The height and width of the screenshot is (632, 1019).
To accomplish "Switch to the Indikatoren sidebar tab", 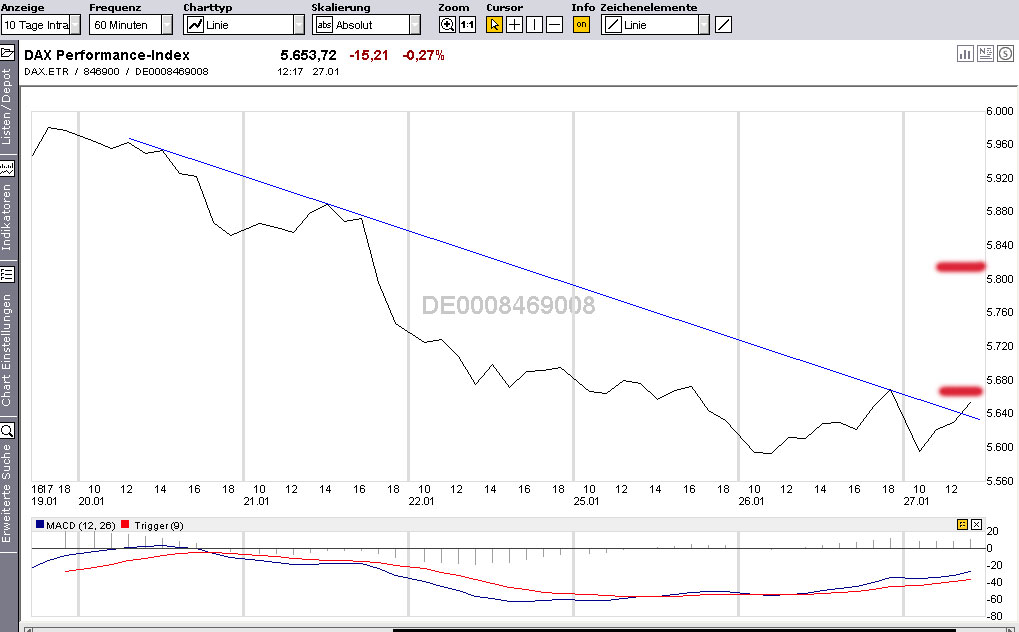I will point(7,205).
